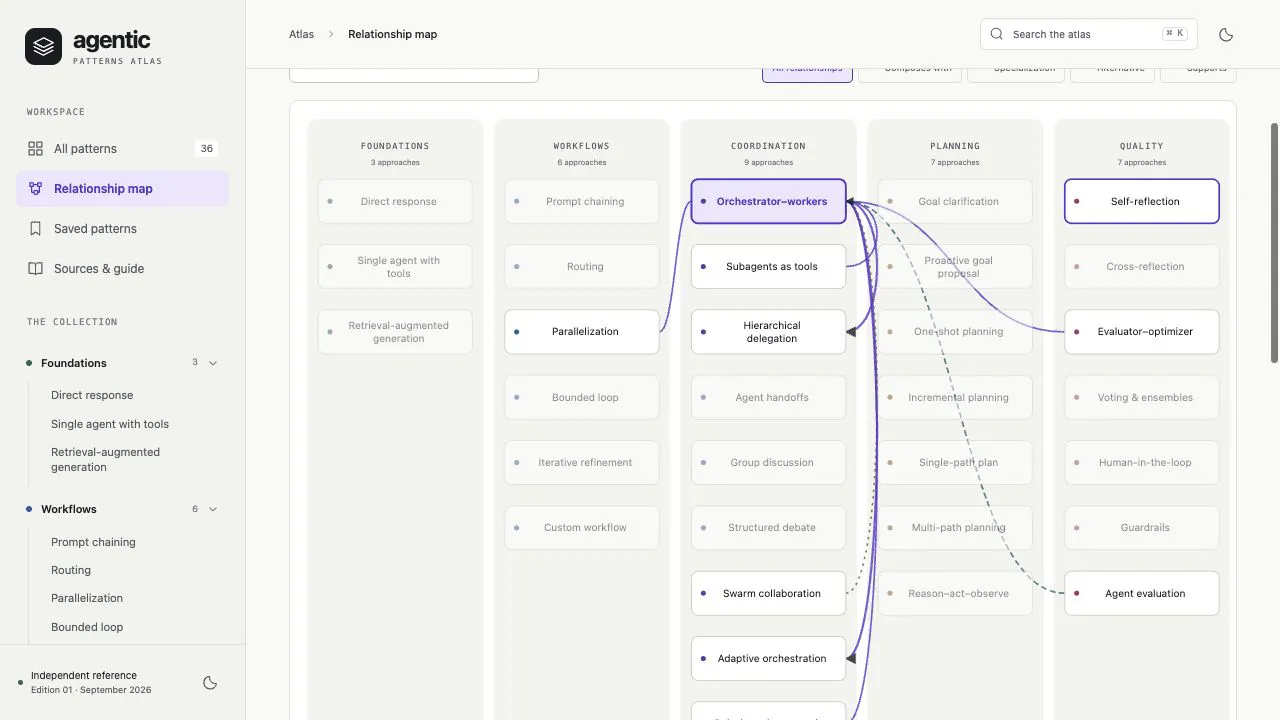This screenshot has height=720, width=1280.
Task: Click the Cross-reflection map node
Action: coord(1142,267)
